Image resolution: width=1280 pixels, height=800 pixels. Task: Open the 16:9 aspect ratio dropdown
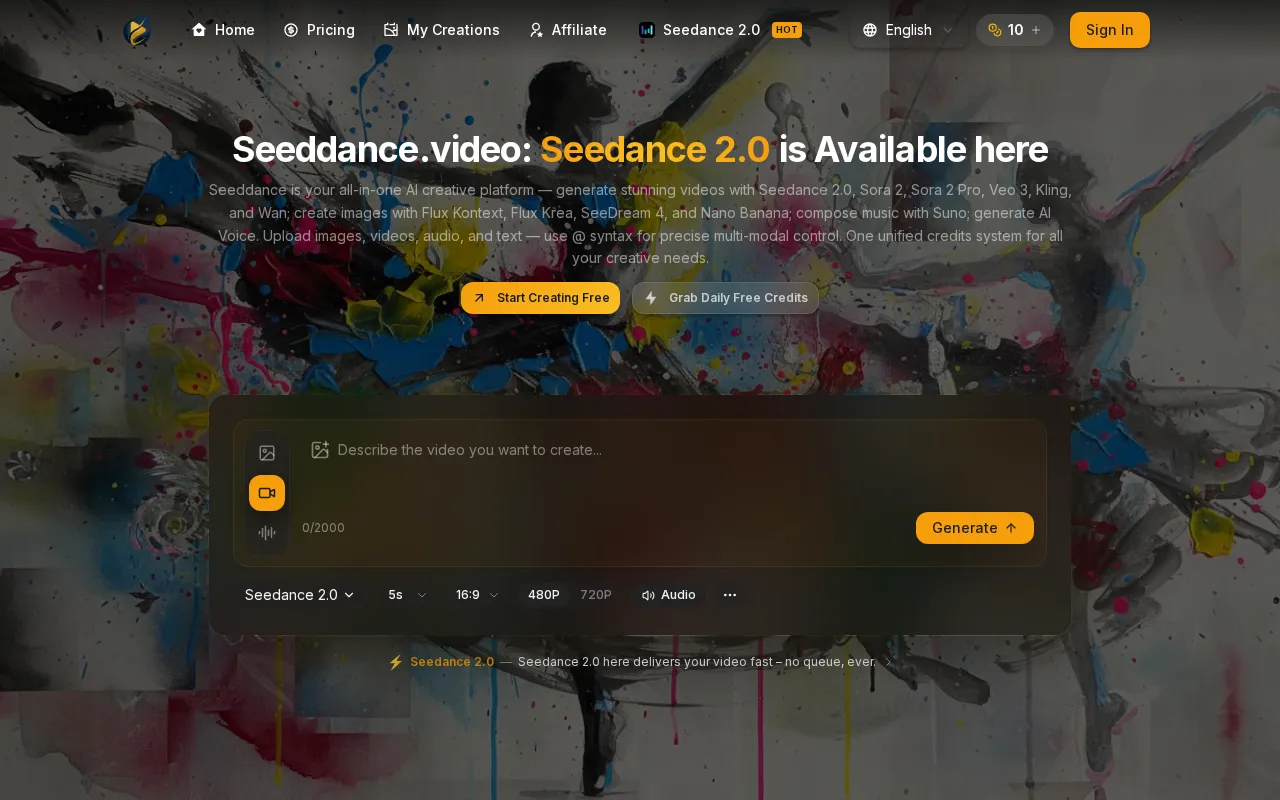[x=477, y=595]
